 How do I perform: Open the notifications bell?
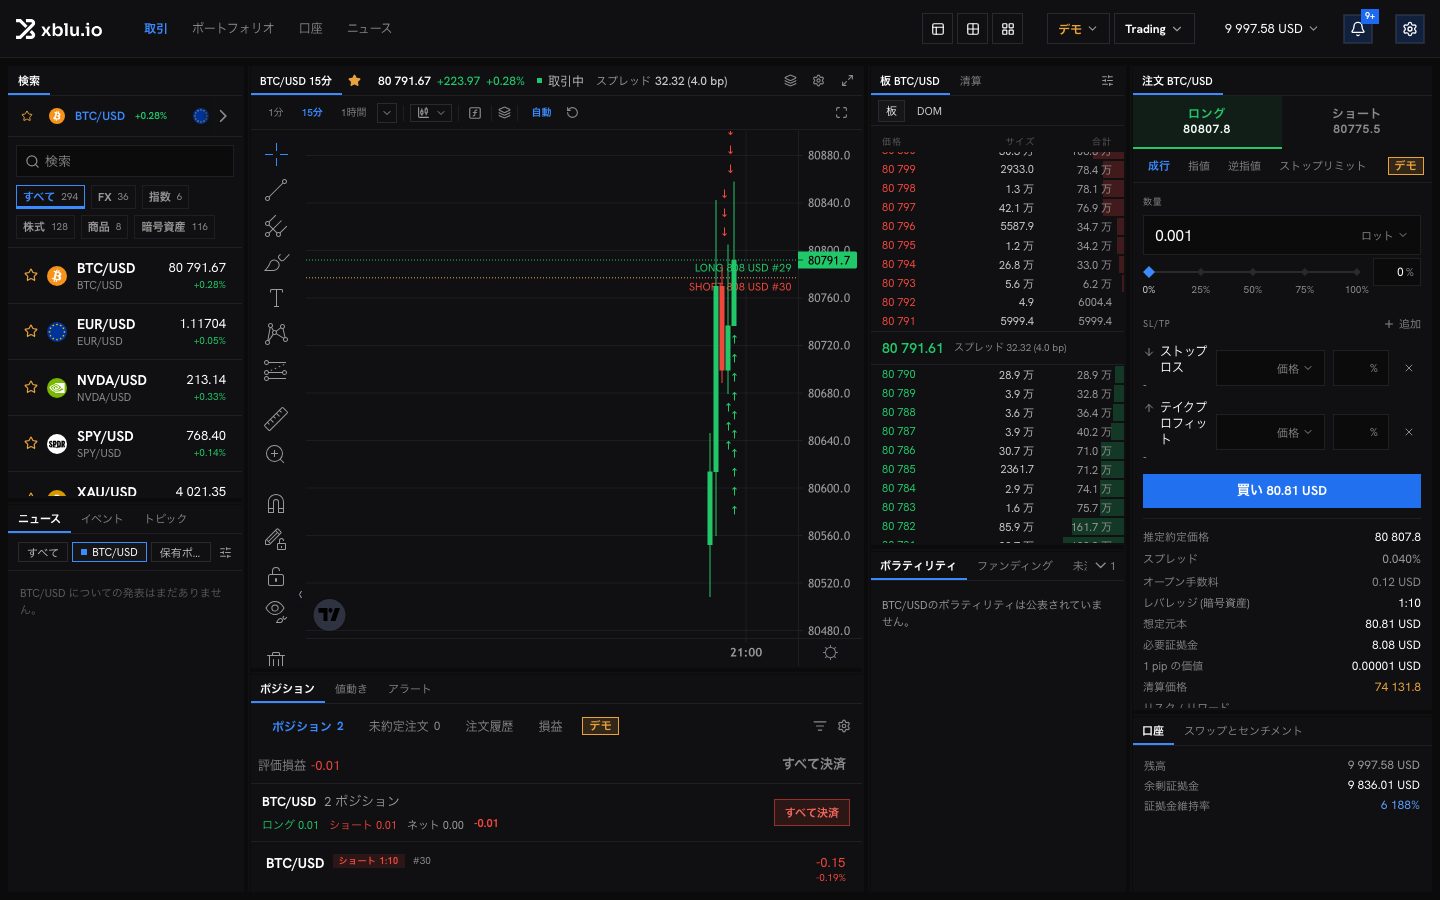(1358, 29)
